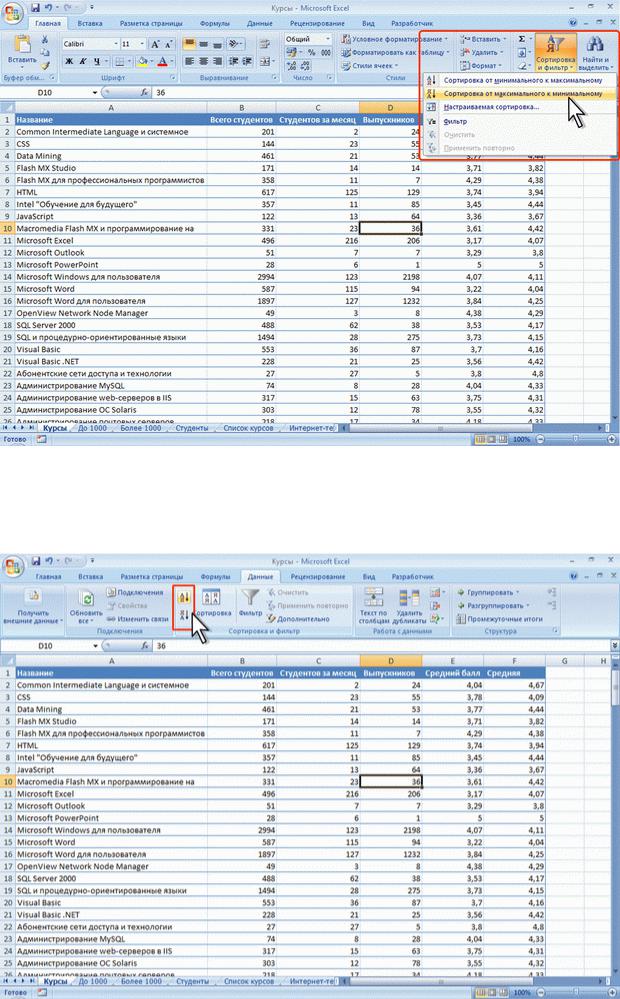Click the Increase Indent icon on Home ribbon
The image size is (620, 999).
[x=247, y=61]
